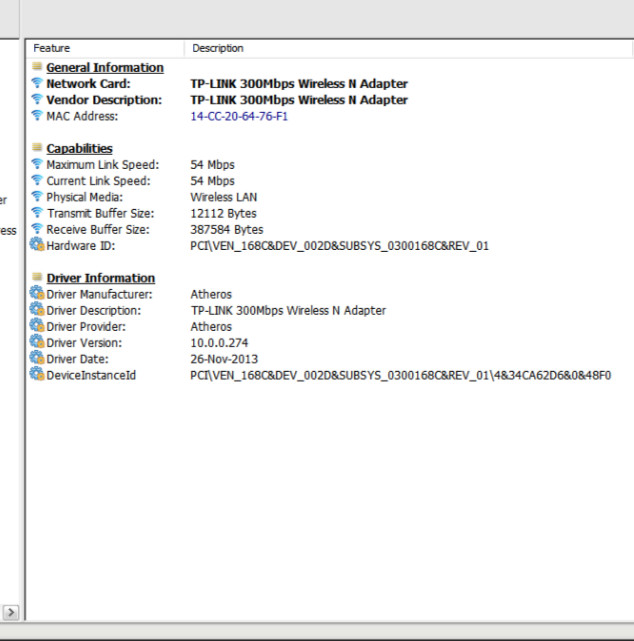Click the gear icon beside DeviceInstanceId
The image size is (634, 641).
point(37,375)
